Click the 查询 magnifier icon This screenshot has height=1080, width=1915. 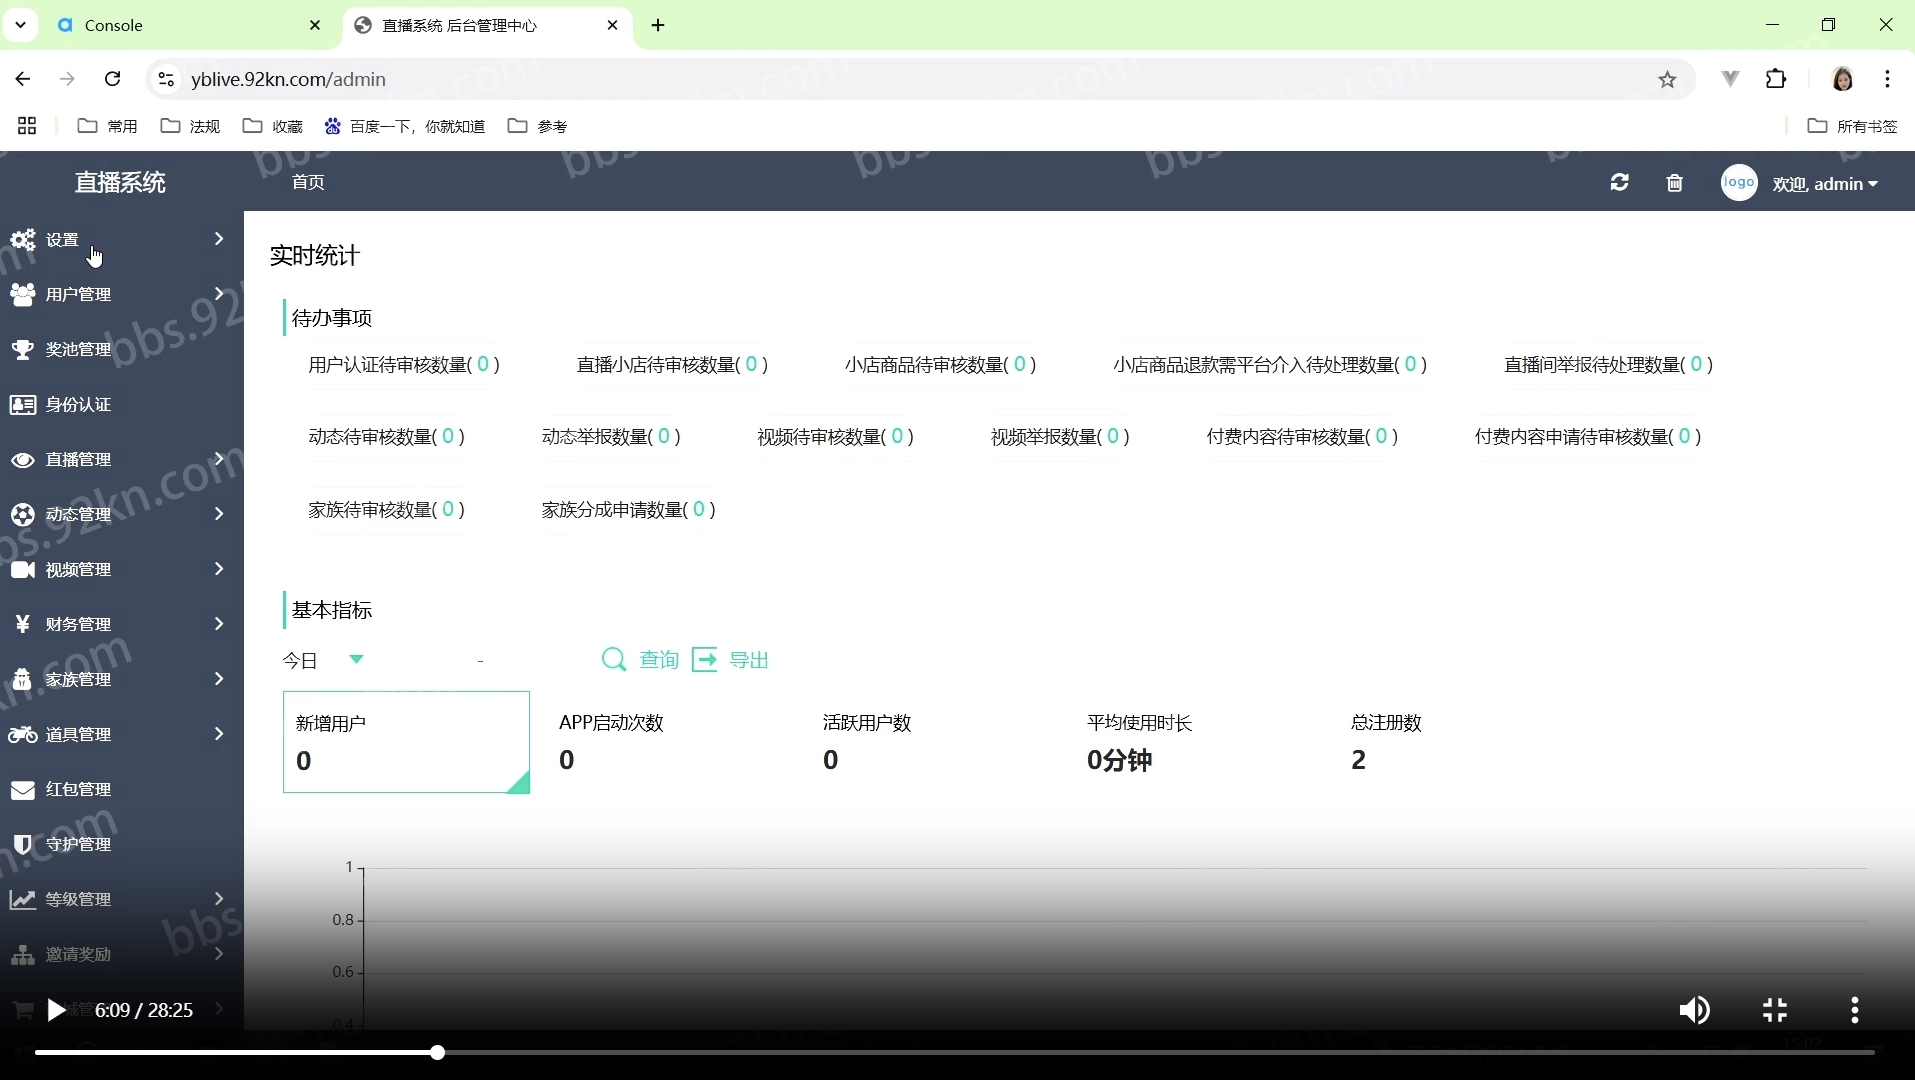(613, 659)
